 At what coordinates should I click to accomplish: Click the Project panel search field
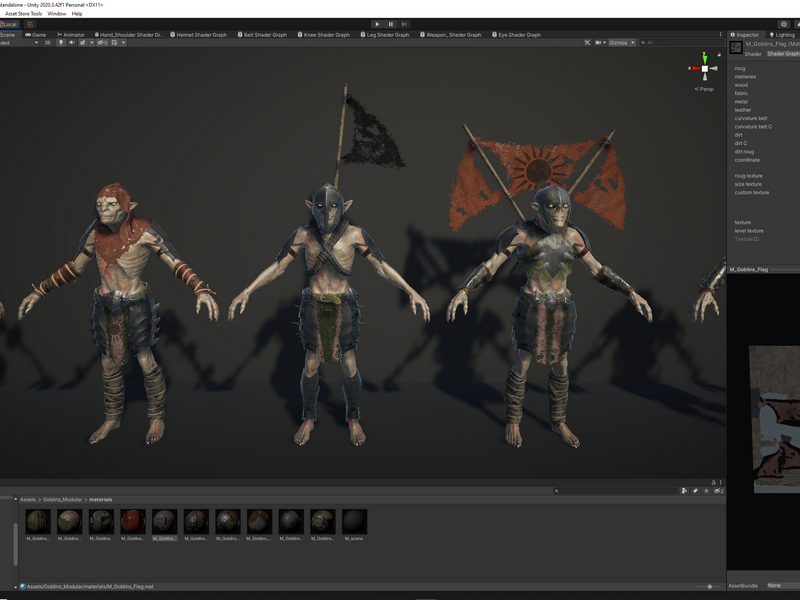coord(616,491)
